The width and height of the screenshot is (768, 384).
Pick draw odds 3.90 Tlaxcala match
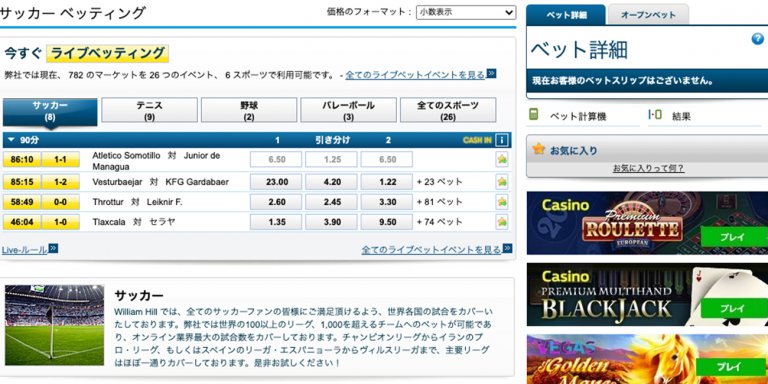click(331, 222)
